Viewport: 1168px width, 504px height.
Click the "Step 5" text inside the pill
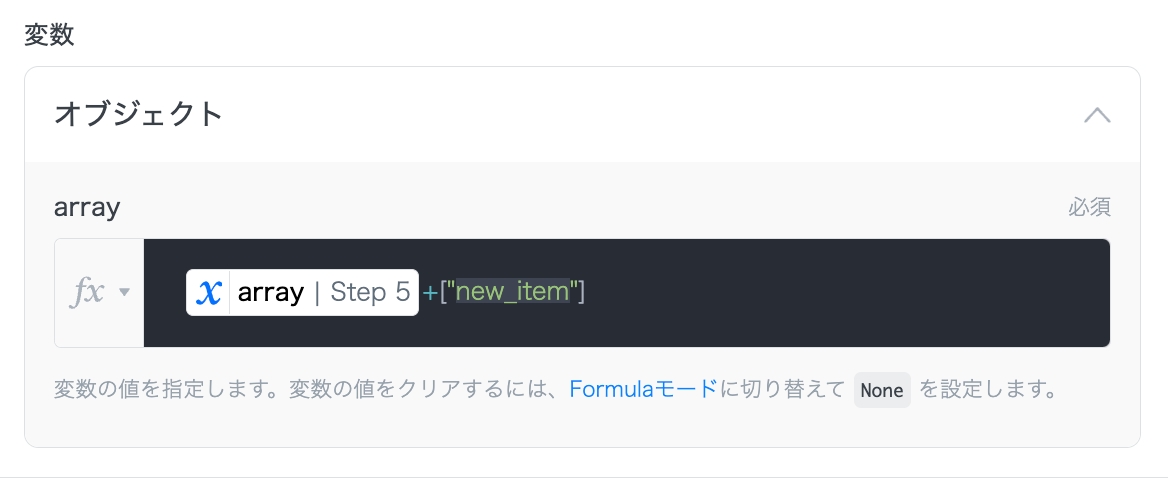[x=370, y=292]
